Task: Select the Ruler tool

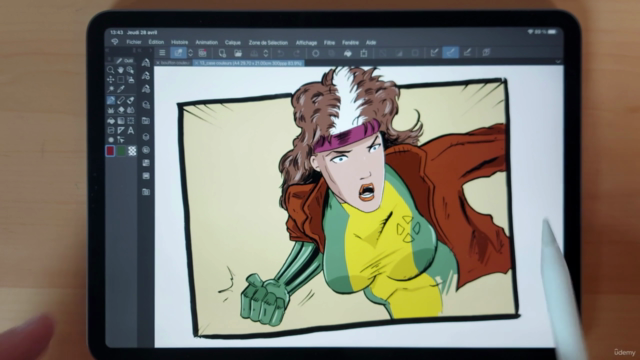Action: [x=121, y=131]
